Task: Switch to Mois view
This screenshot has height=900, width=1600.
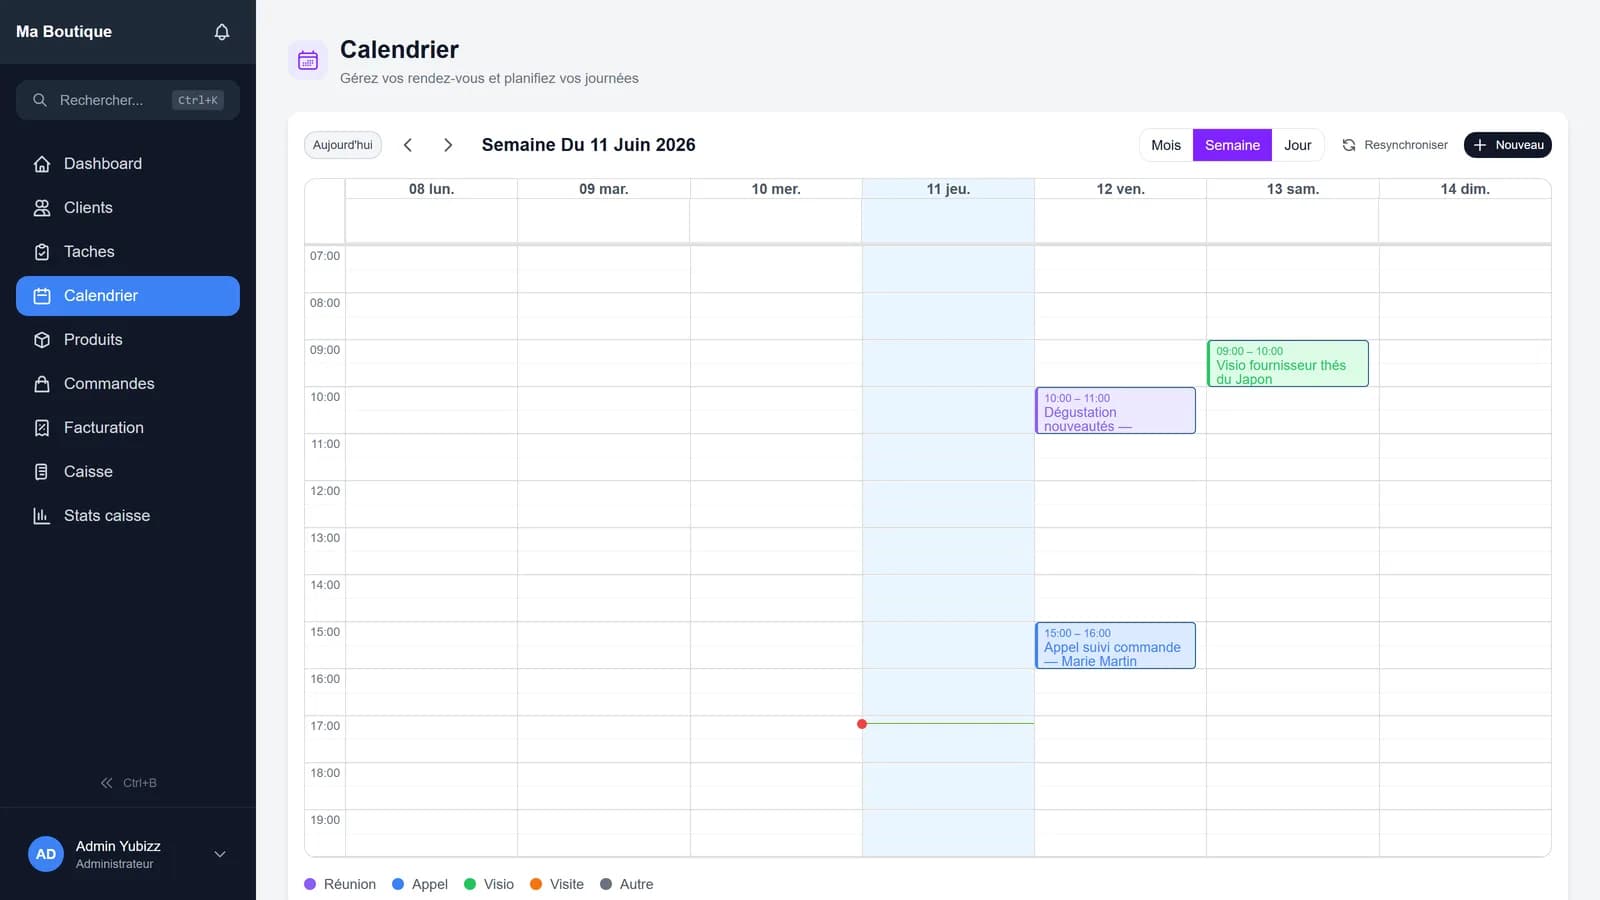Action: point(1166,145)
